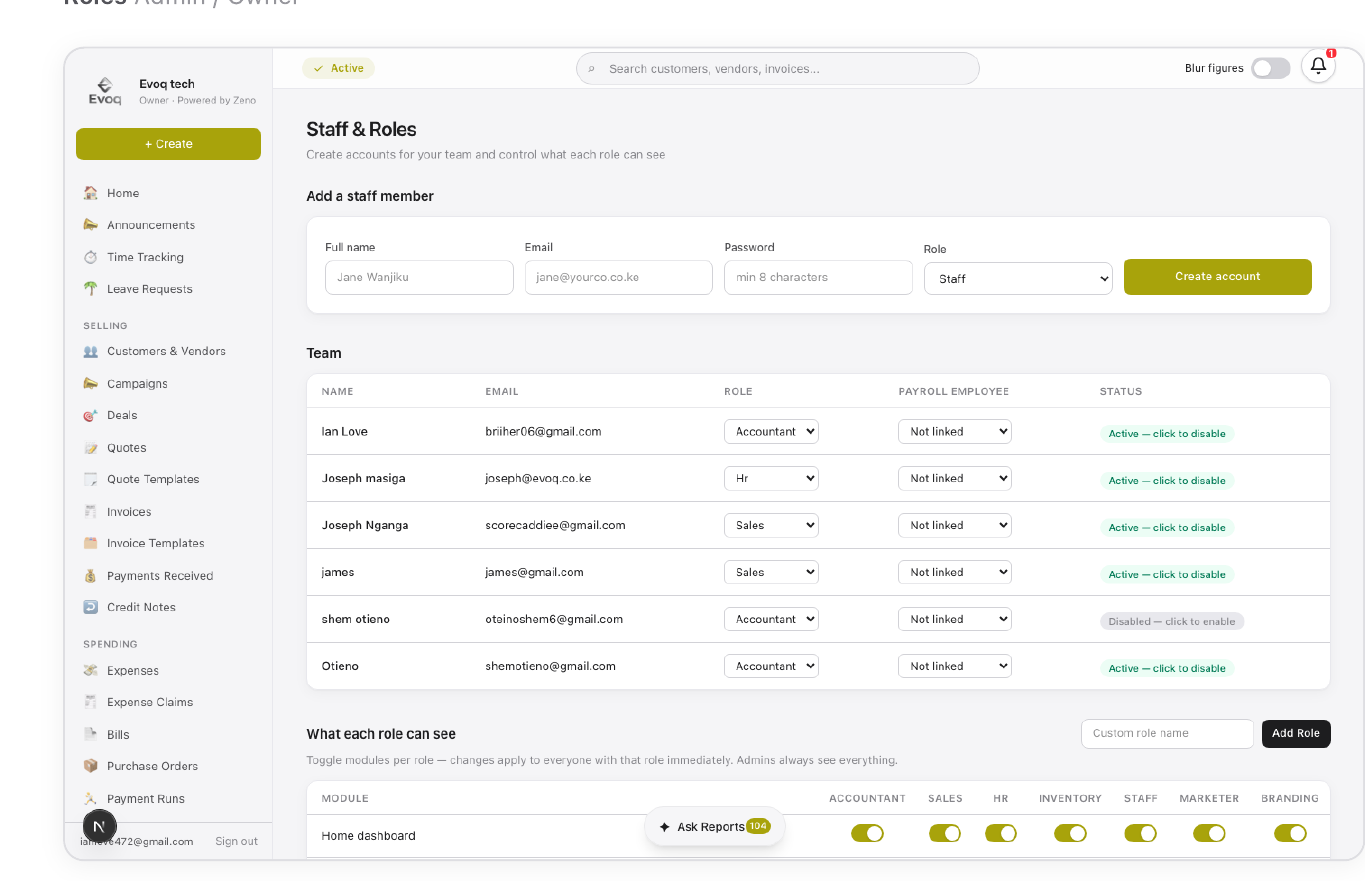This screenshot has width=1365, height=881.
Task: Open the notifications bell
Action: click(1318, 67)
